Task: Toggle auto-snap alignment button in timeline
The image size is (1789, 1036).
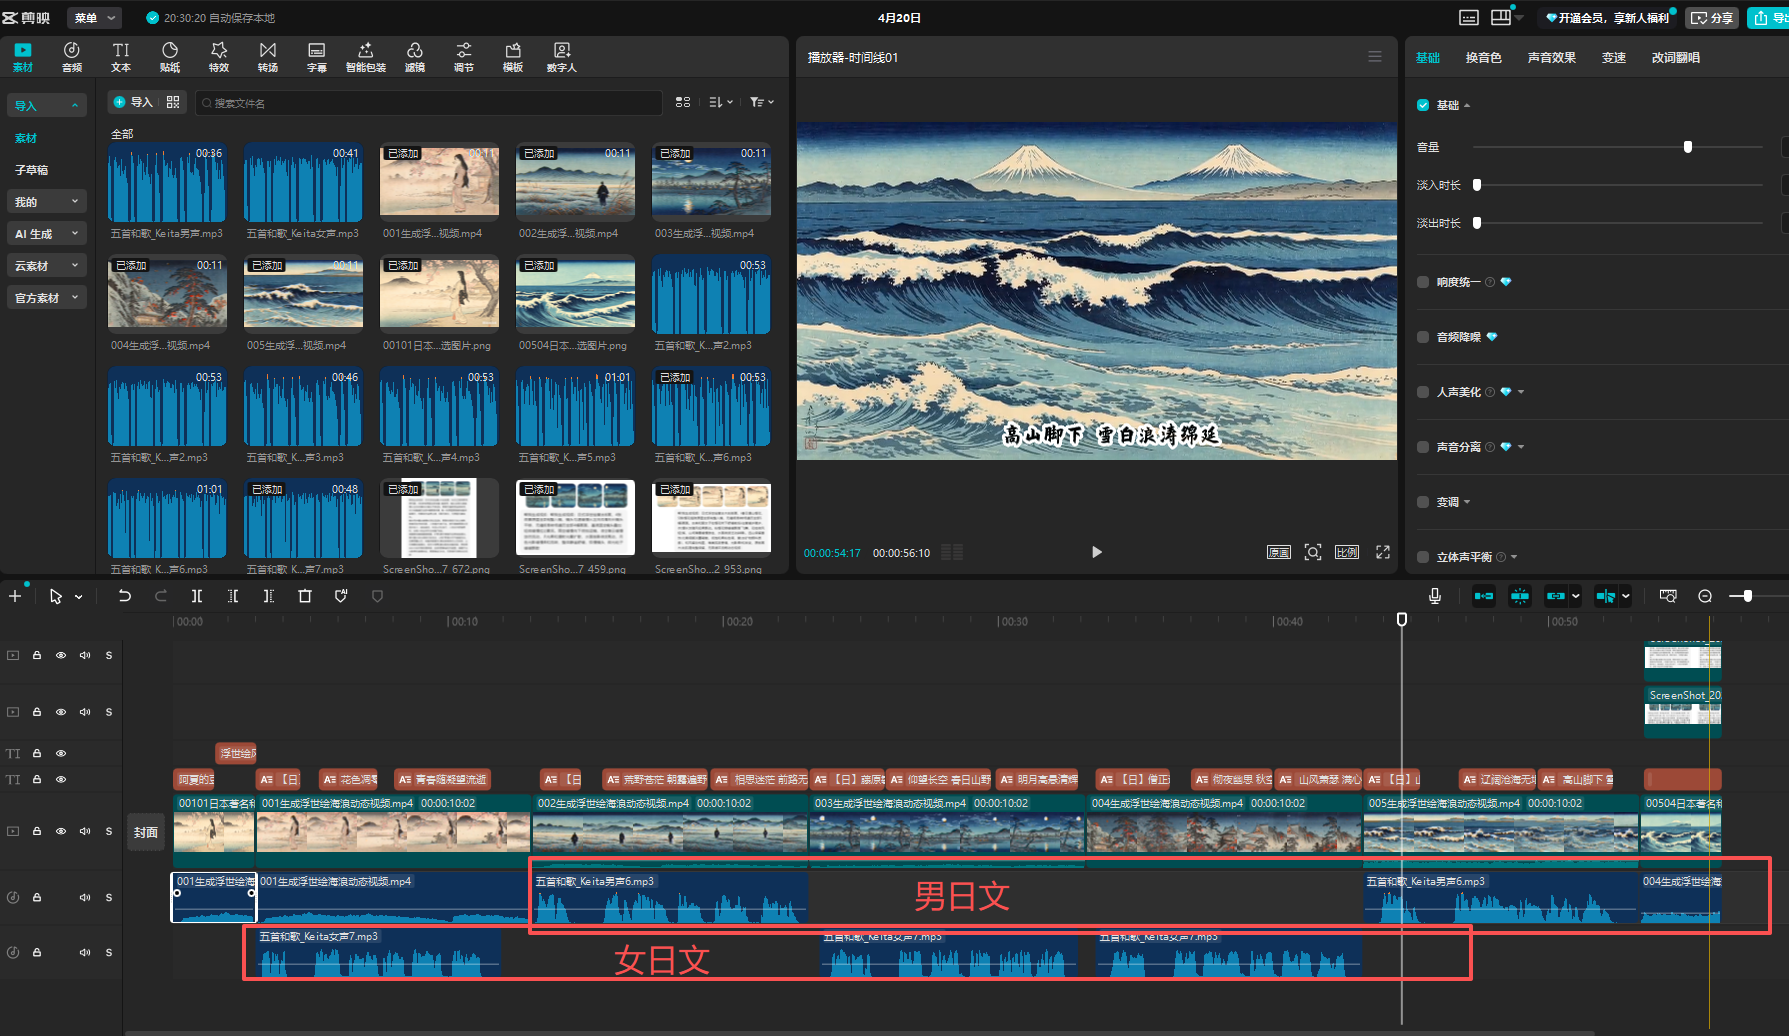Action: [x=1520, y=596]
